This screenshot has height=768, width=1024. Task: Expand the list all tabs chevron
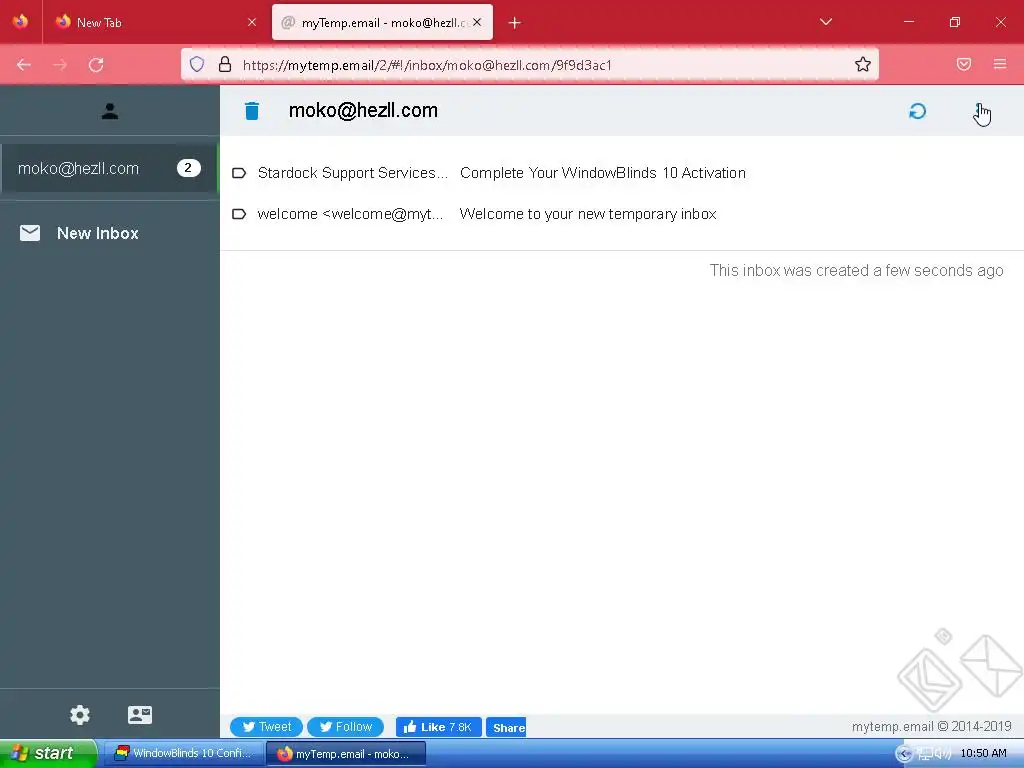click(x=825, y=22)
